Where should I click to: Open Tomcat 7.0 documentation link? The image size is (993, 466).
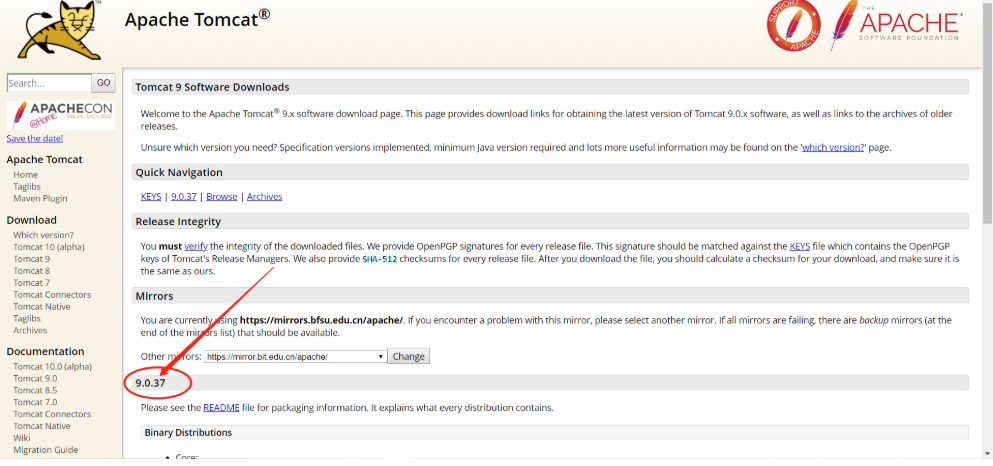[x=35, y=403]
